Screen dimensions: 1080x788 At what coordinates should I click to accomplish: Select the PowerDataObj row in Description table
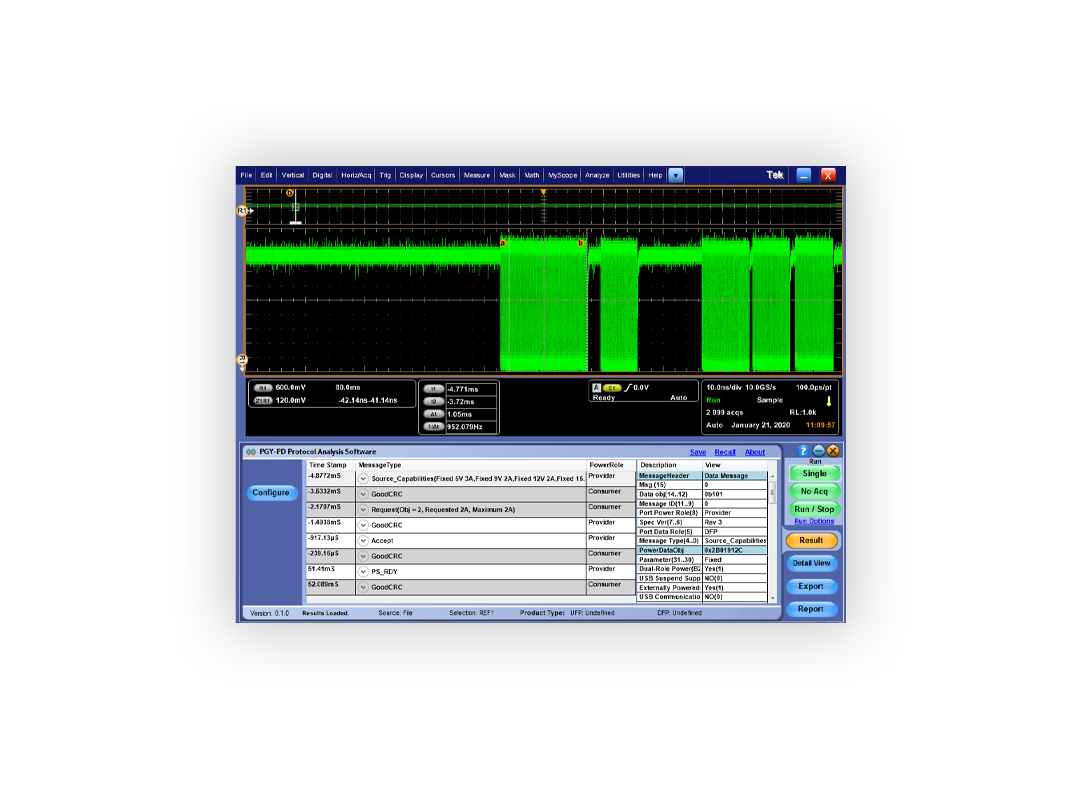[x=702, y=550]
